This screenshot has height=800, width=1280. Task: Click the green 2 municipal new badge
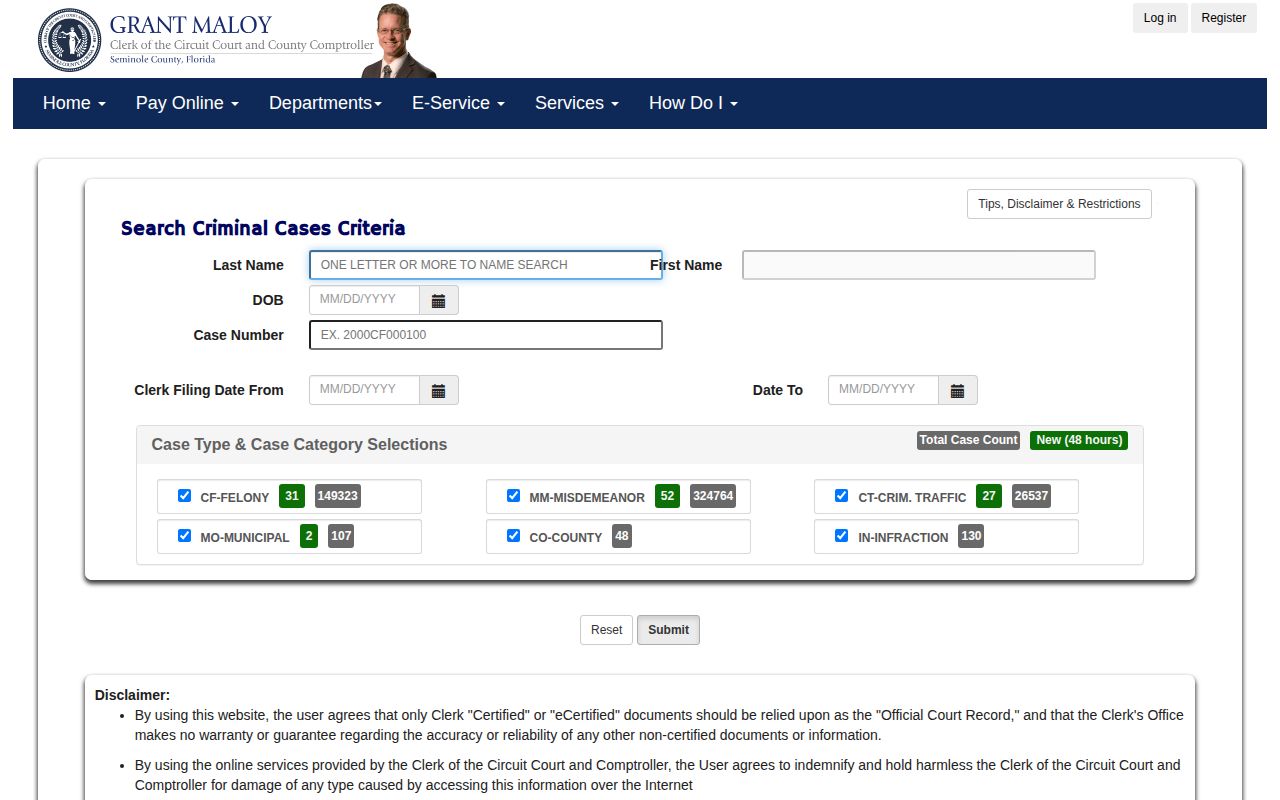309,536
